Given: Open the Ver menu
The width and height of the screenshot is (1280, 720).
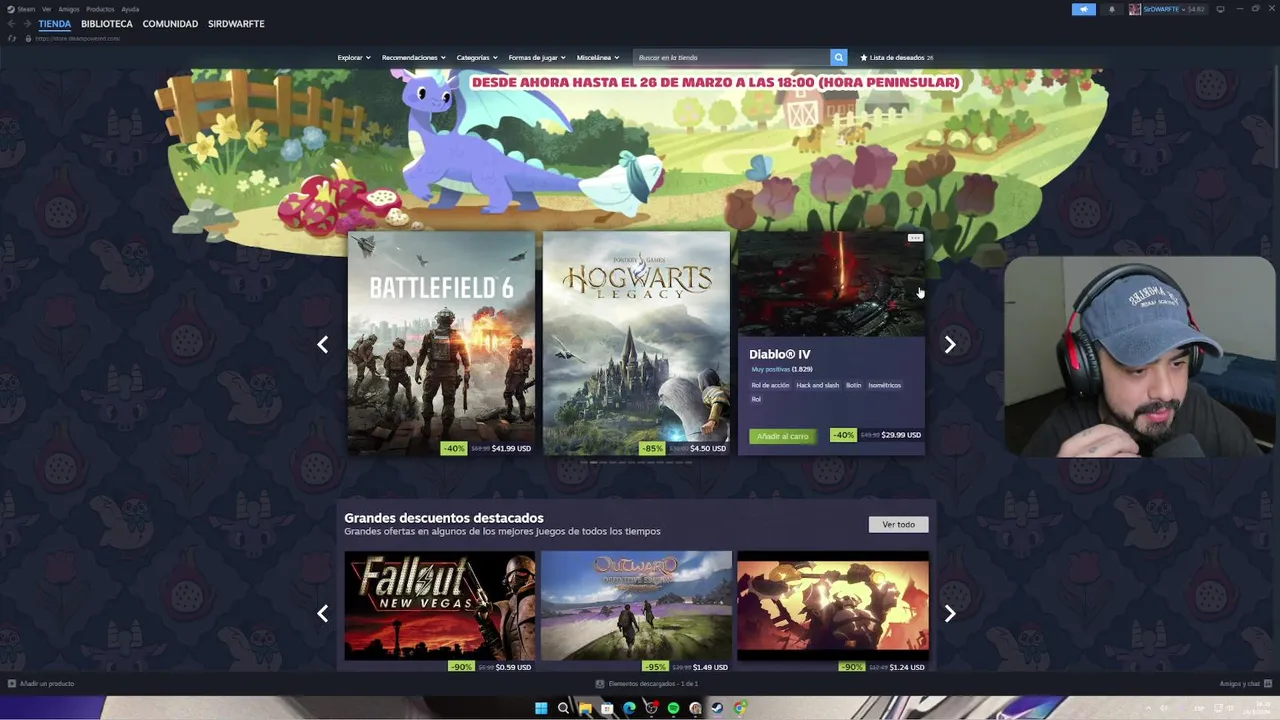Looking at the screenshot, I should 46,9.
